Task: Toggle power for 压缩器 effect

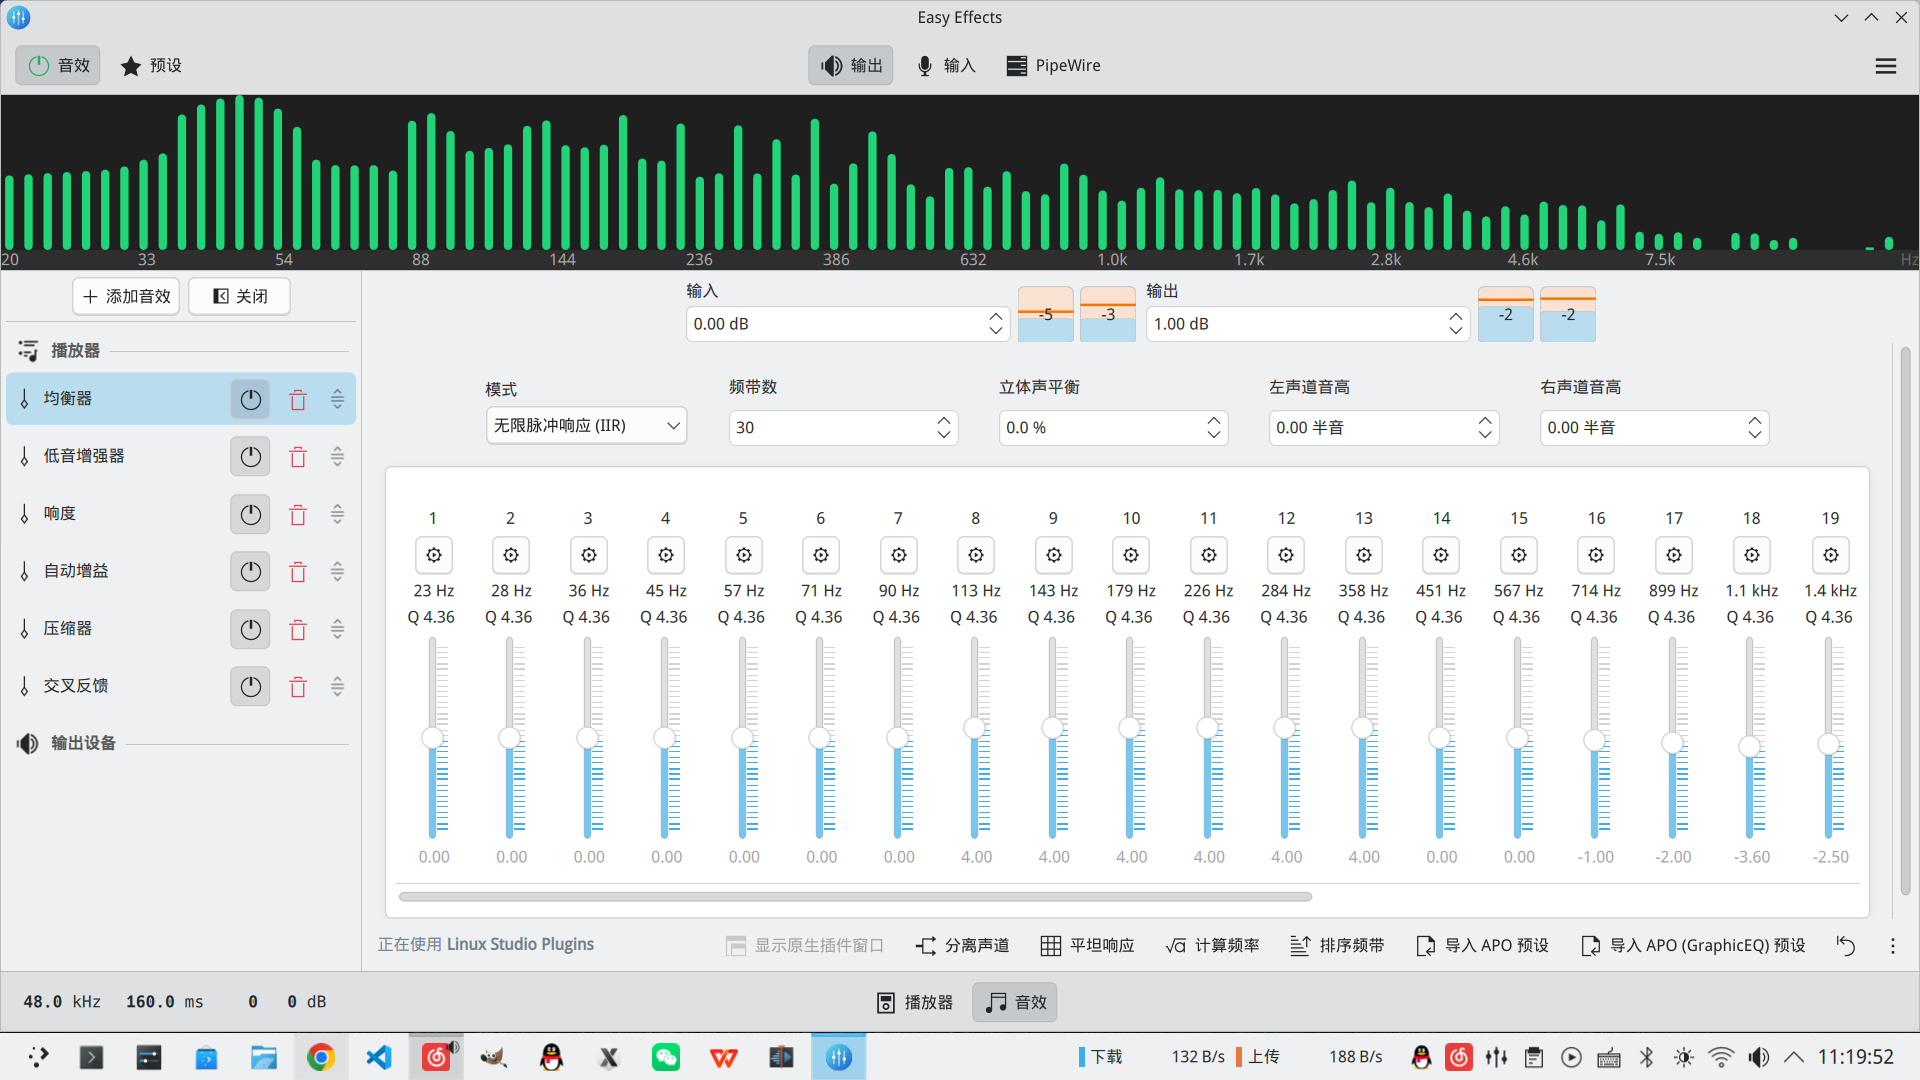Action: pyautogui.click(x=250, y=629)
